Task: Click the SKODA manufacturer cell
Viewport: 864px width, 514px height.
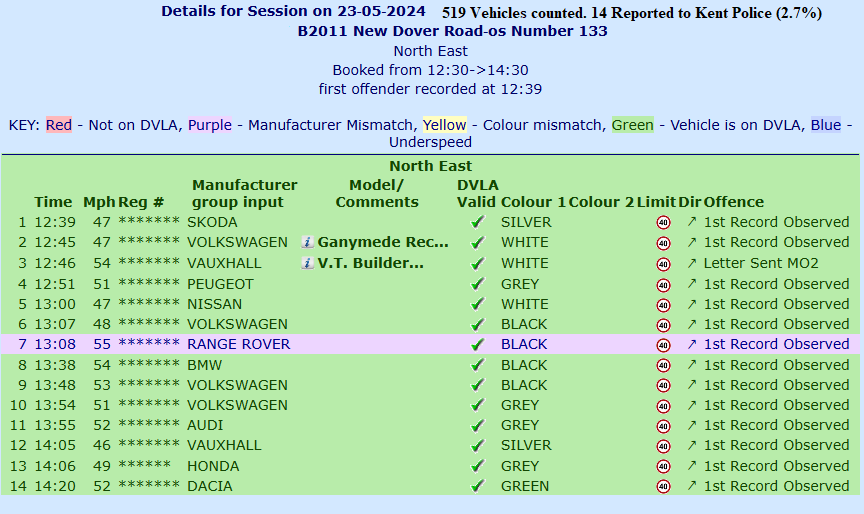Action: coord(212,222)
